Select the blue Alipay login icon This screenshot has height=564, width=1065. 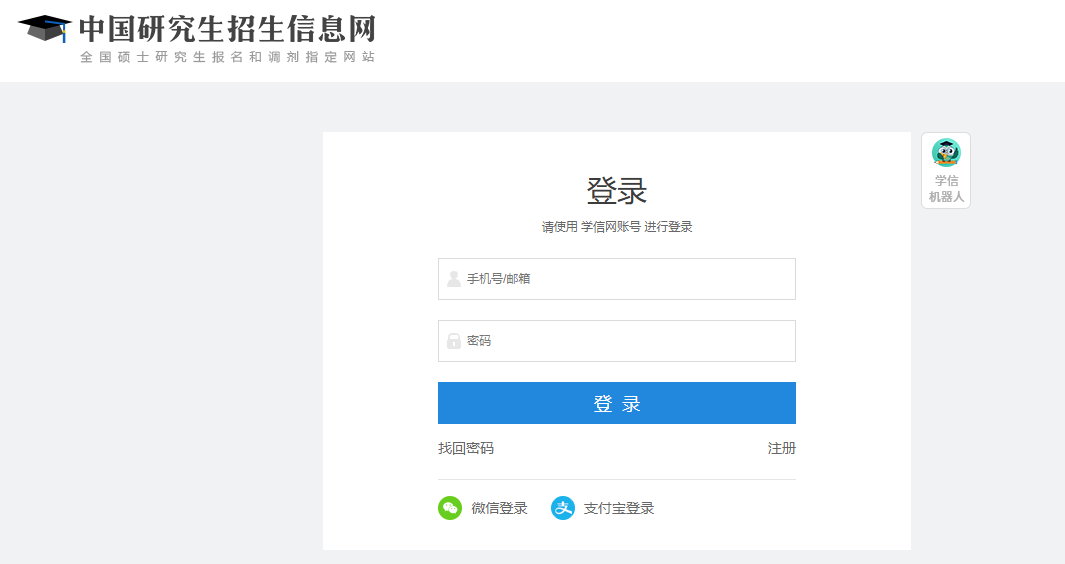(563, 508)
